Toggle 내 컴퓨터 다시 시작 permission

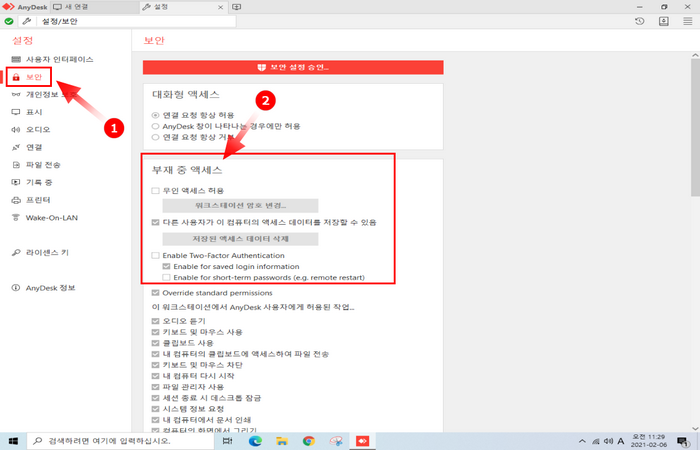tap(155, 376)
